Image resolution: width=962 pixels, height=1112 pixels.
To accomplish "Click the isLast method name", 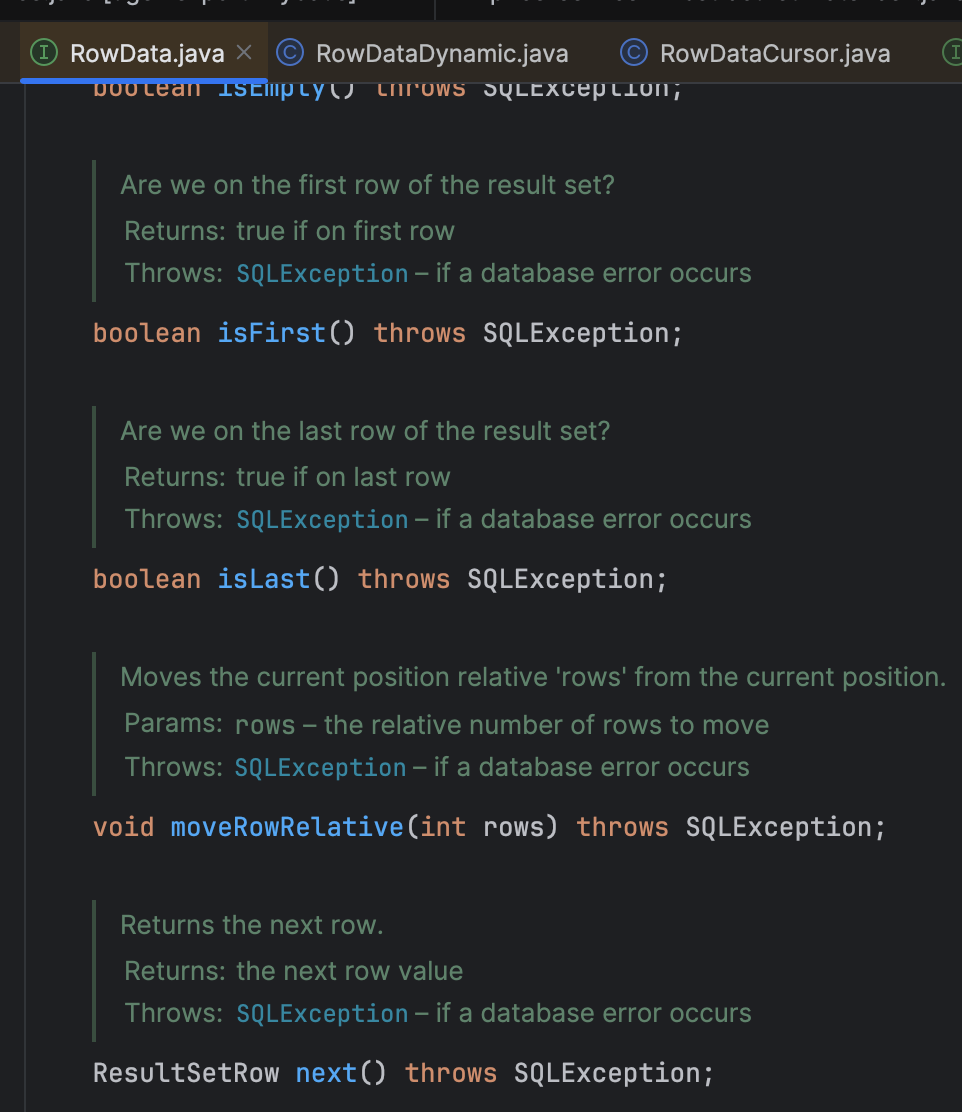I will click(x=264, y=579).
